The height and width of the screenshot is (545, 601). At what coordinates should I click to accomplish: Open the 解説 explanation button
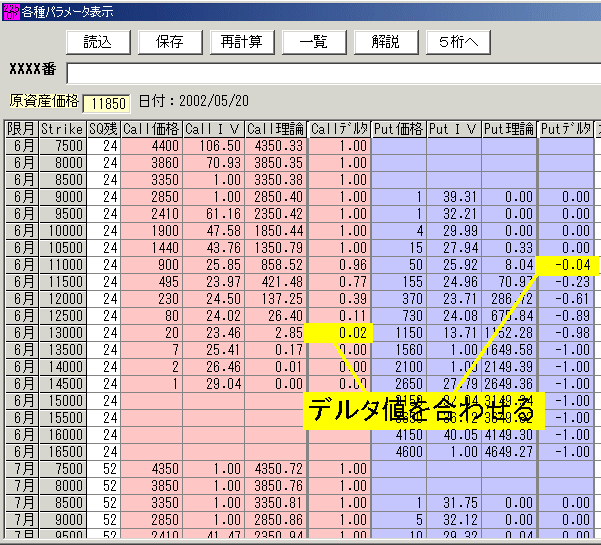(x=386, y=42)
